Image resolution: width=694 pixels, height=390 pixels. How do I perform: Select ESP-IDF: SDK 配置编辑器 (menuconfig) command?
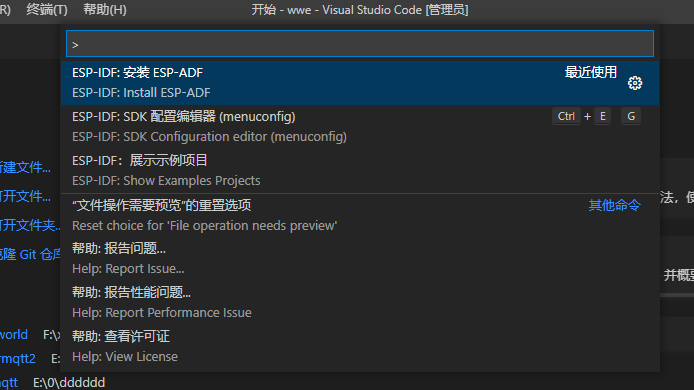pos(360,127)
